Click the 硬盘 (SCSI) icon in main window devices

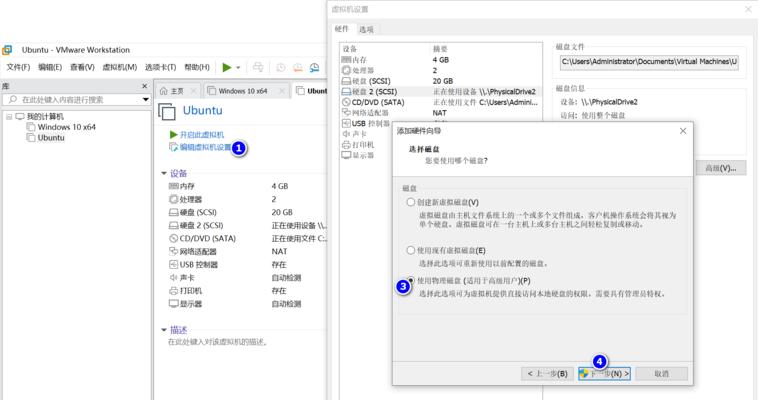point(174,212)
